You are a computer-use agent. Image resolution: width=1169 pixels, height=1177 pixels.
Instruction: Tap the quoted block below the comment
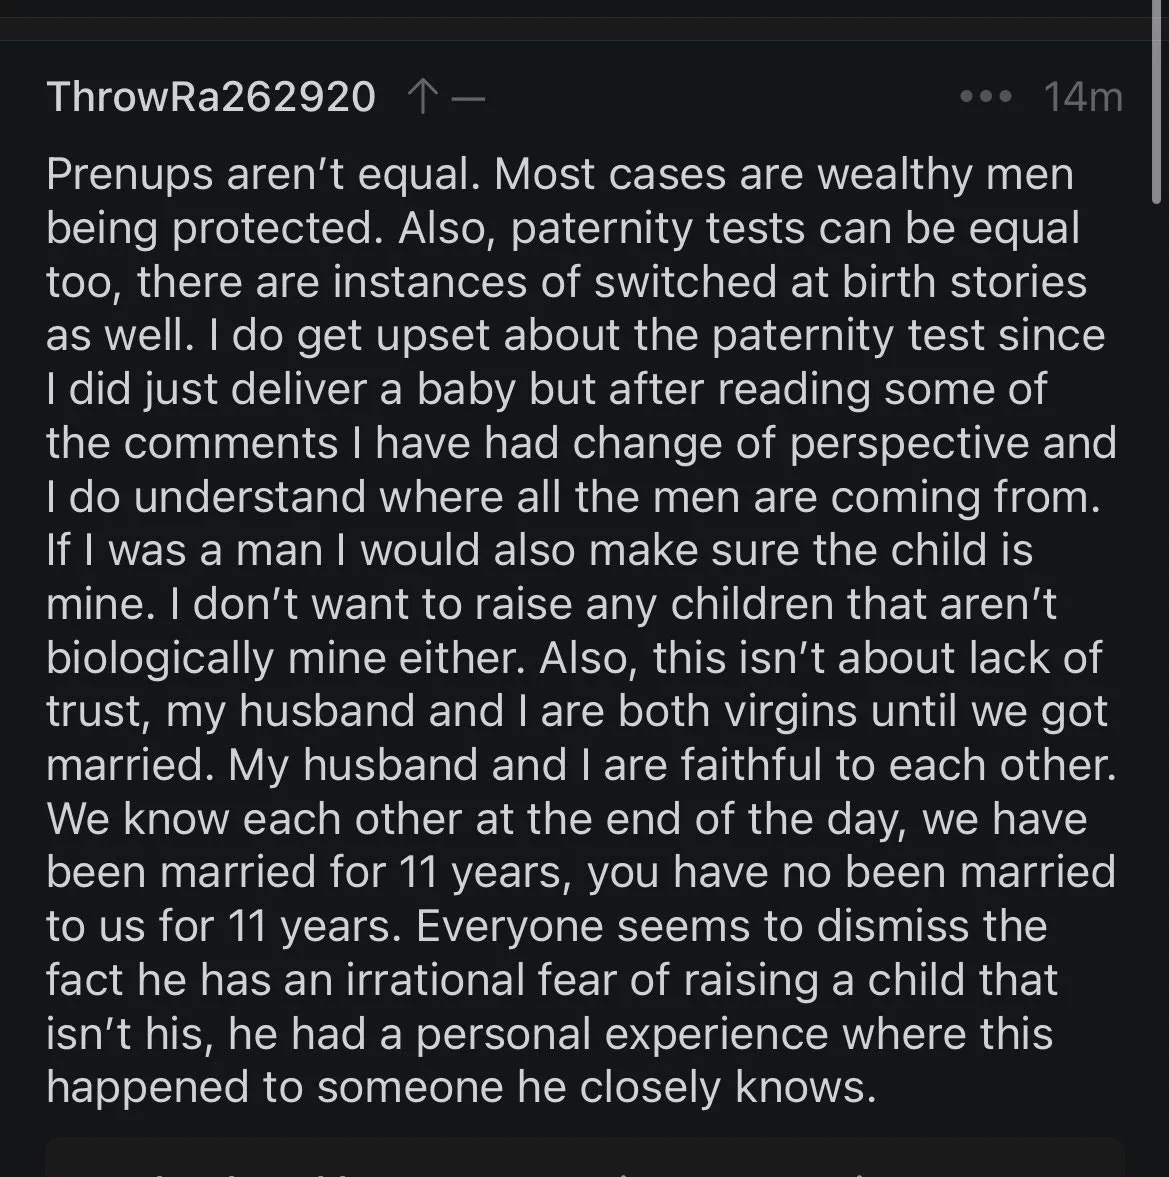[x=584, y=1157]
